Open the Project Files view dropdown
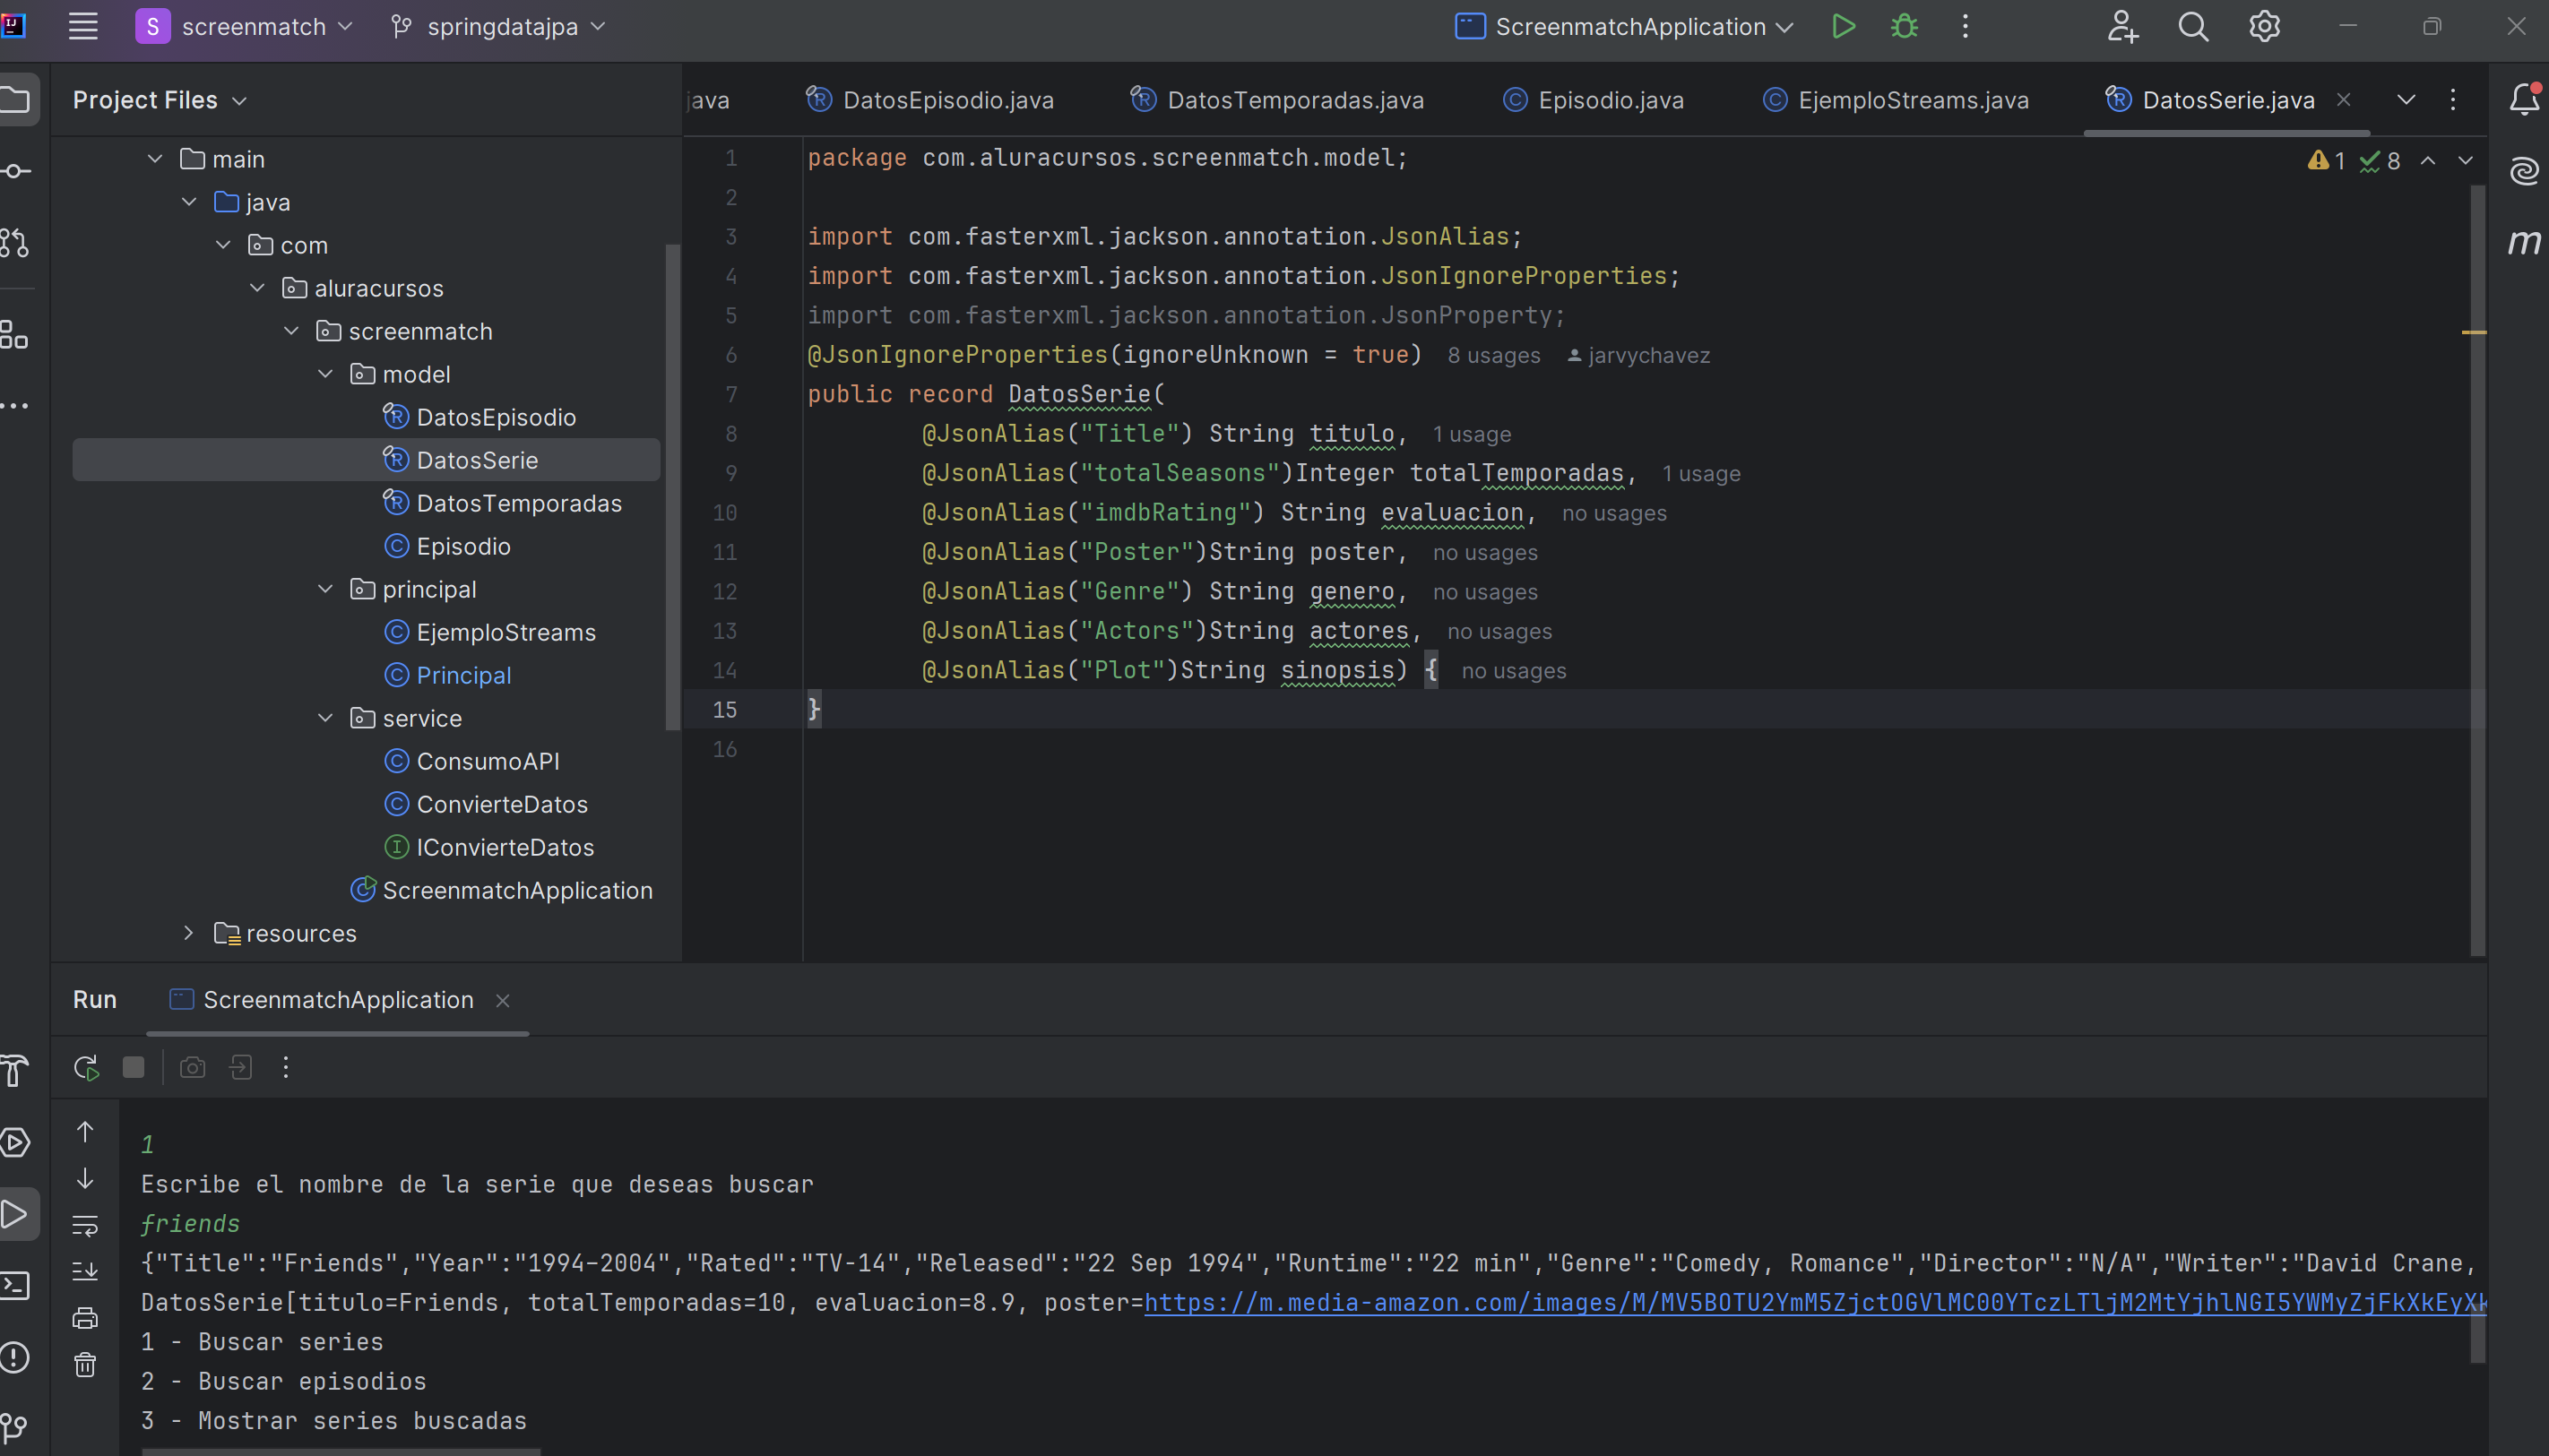The height and width of the screenshot is (1456, 2549). click(x=159, y=100)
